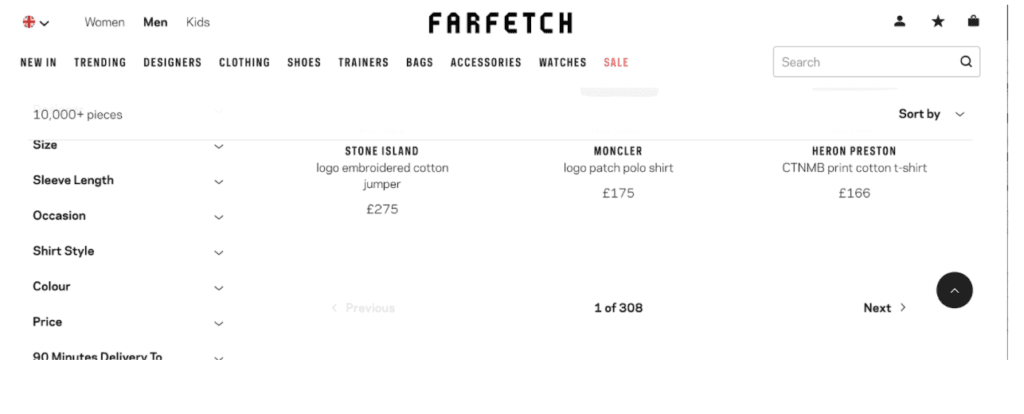Image resolution: width=1024 pixels, height=414 pixels.
Task: Click the UK flag region selector
Action: pos(36,22)
